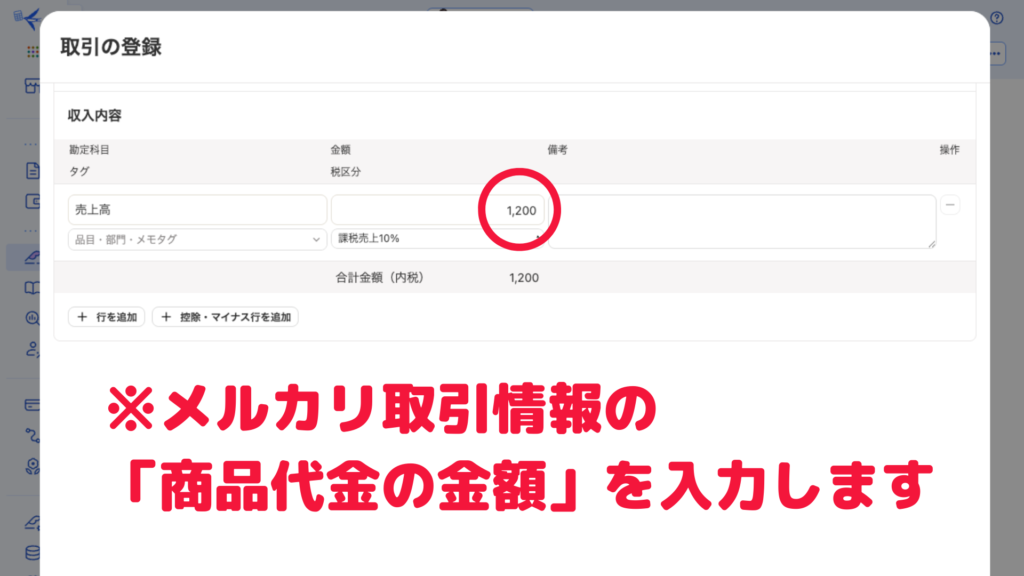Click the 行を追加 button
The height and width of the screenshot is (576, 1024).
[107, 317]
